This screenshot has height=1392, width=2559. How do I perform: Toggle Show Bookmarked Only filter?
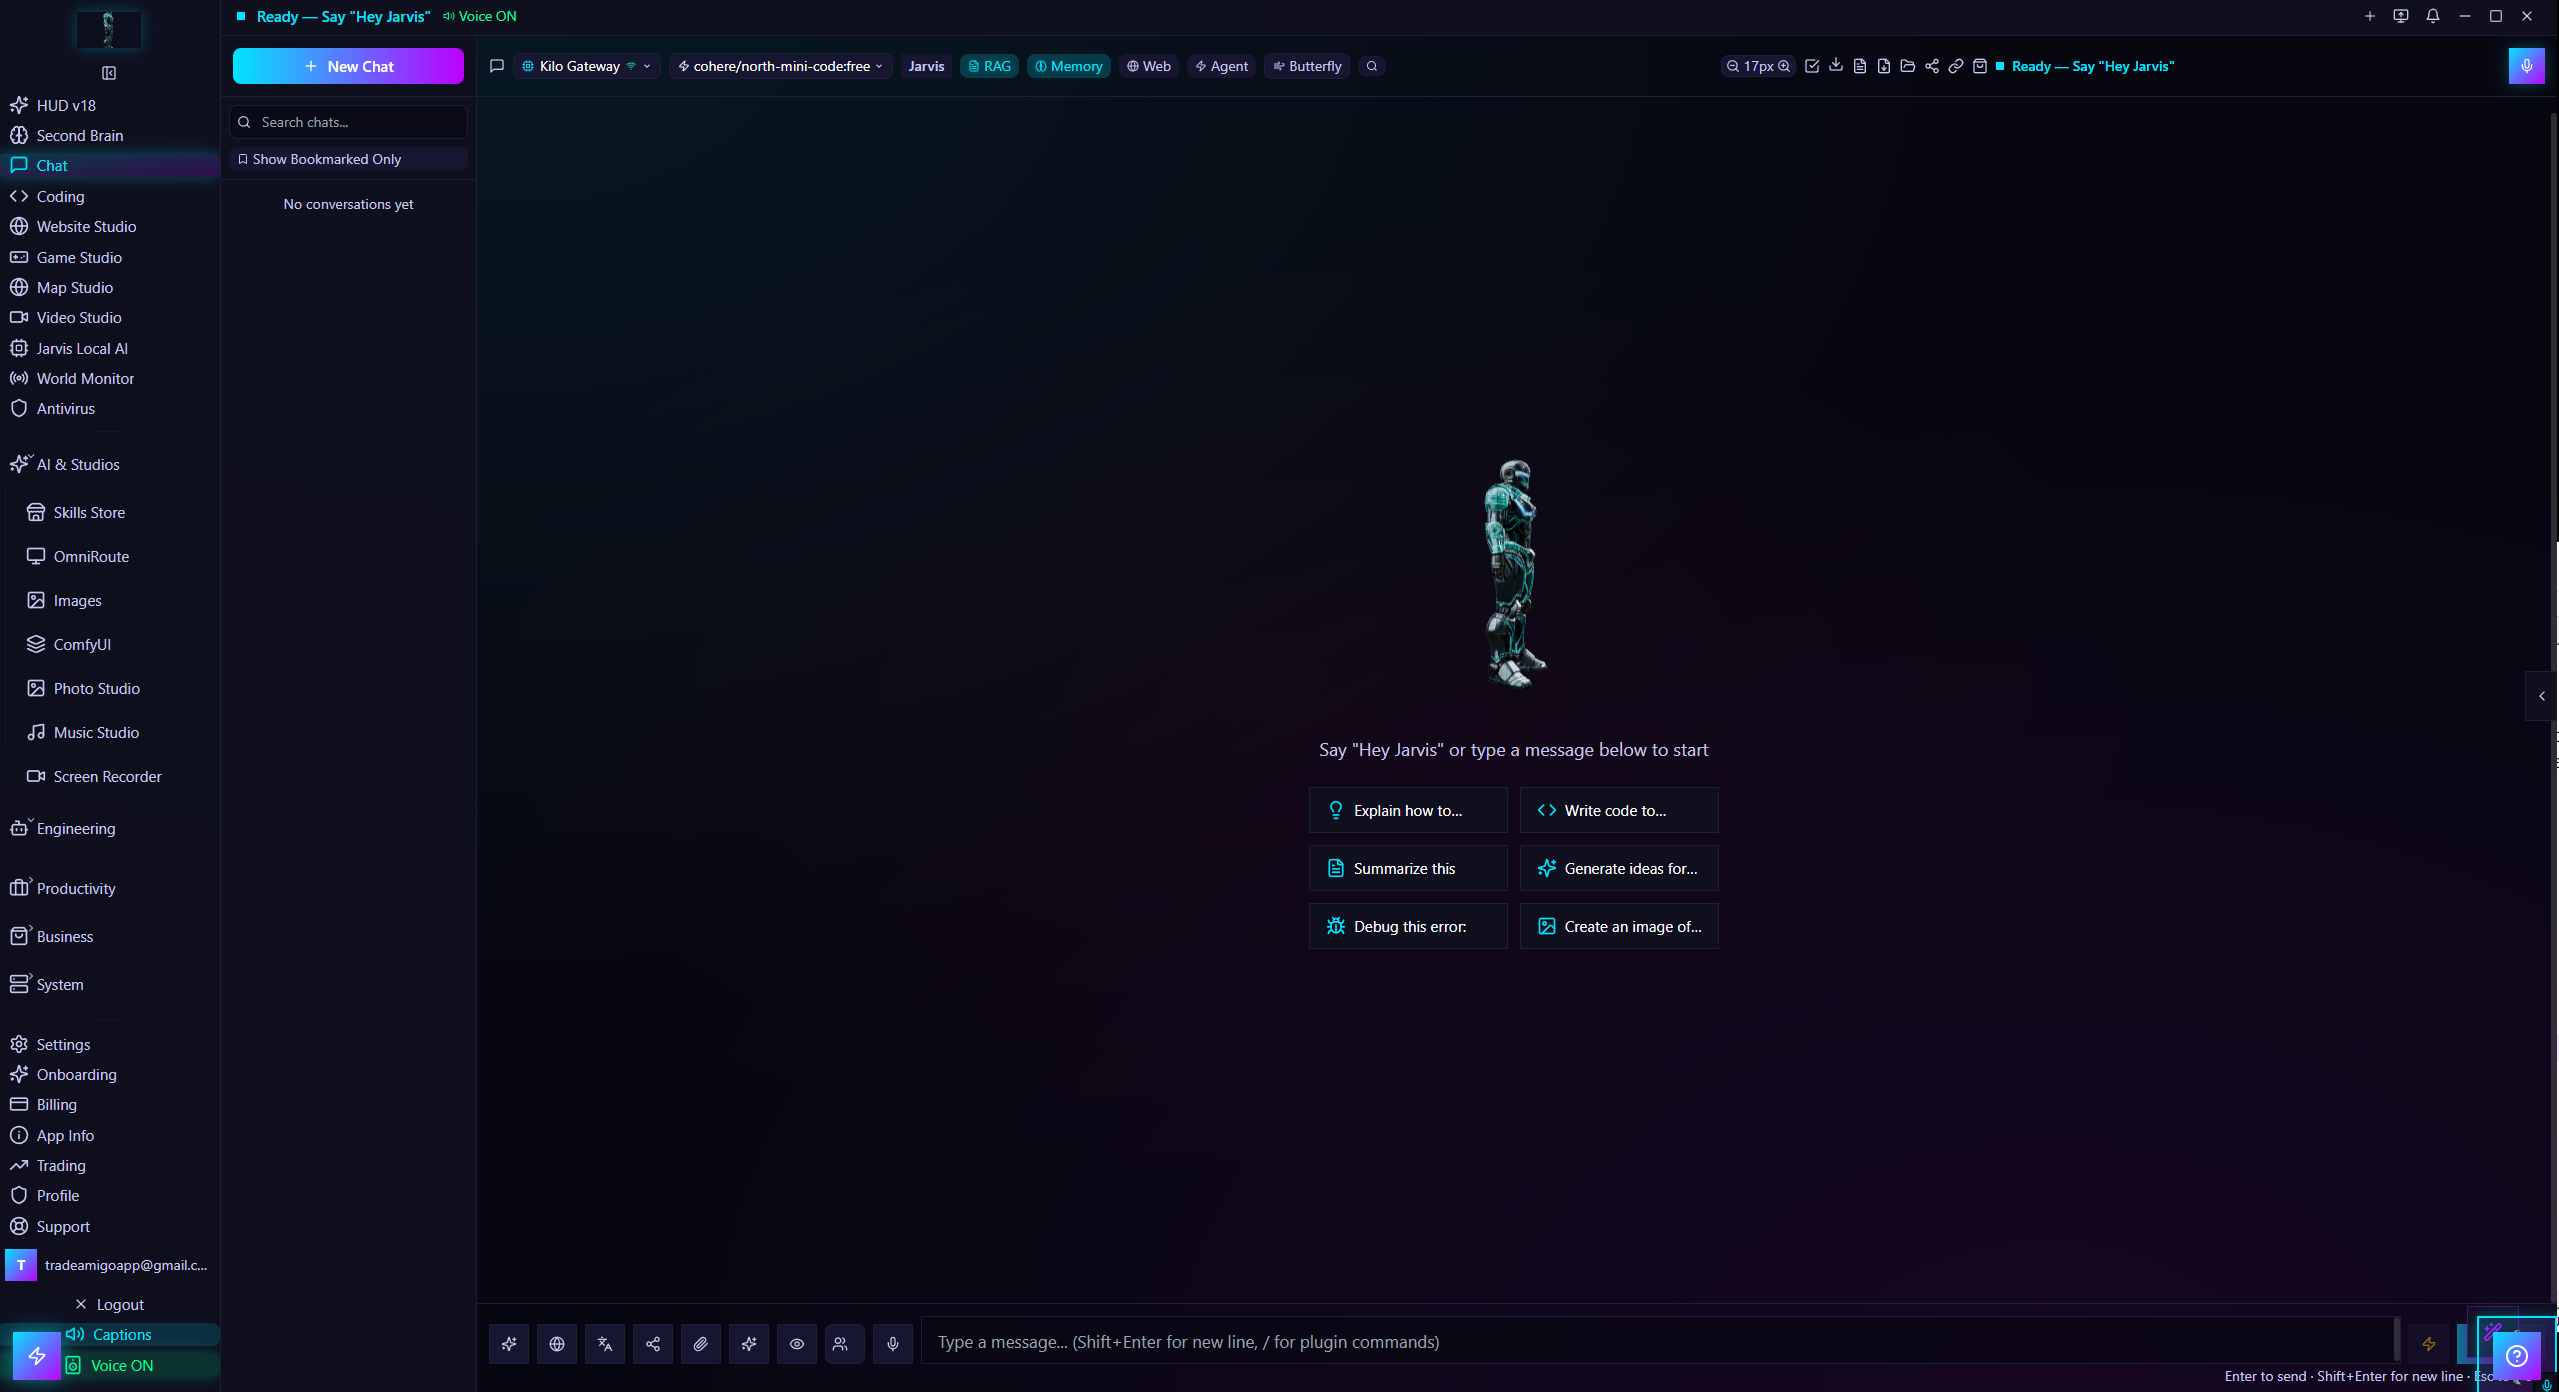[x=348, y=159]
